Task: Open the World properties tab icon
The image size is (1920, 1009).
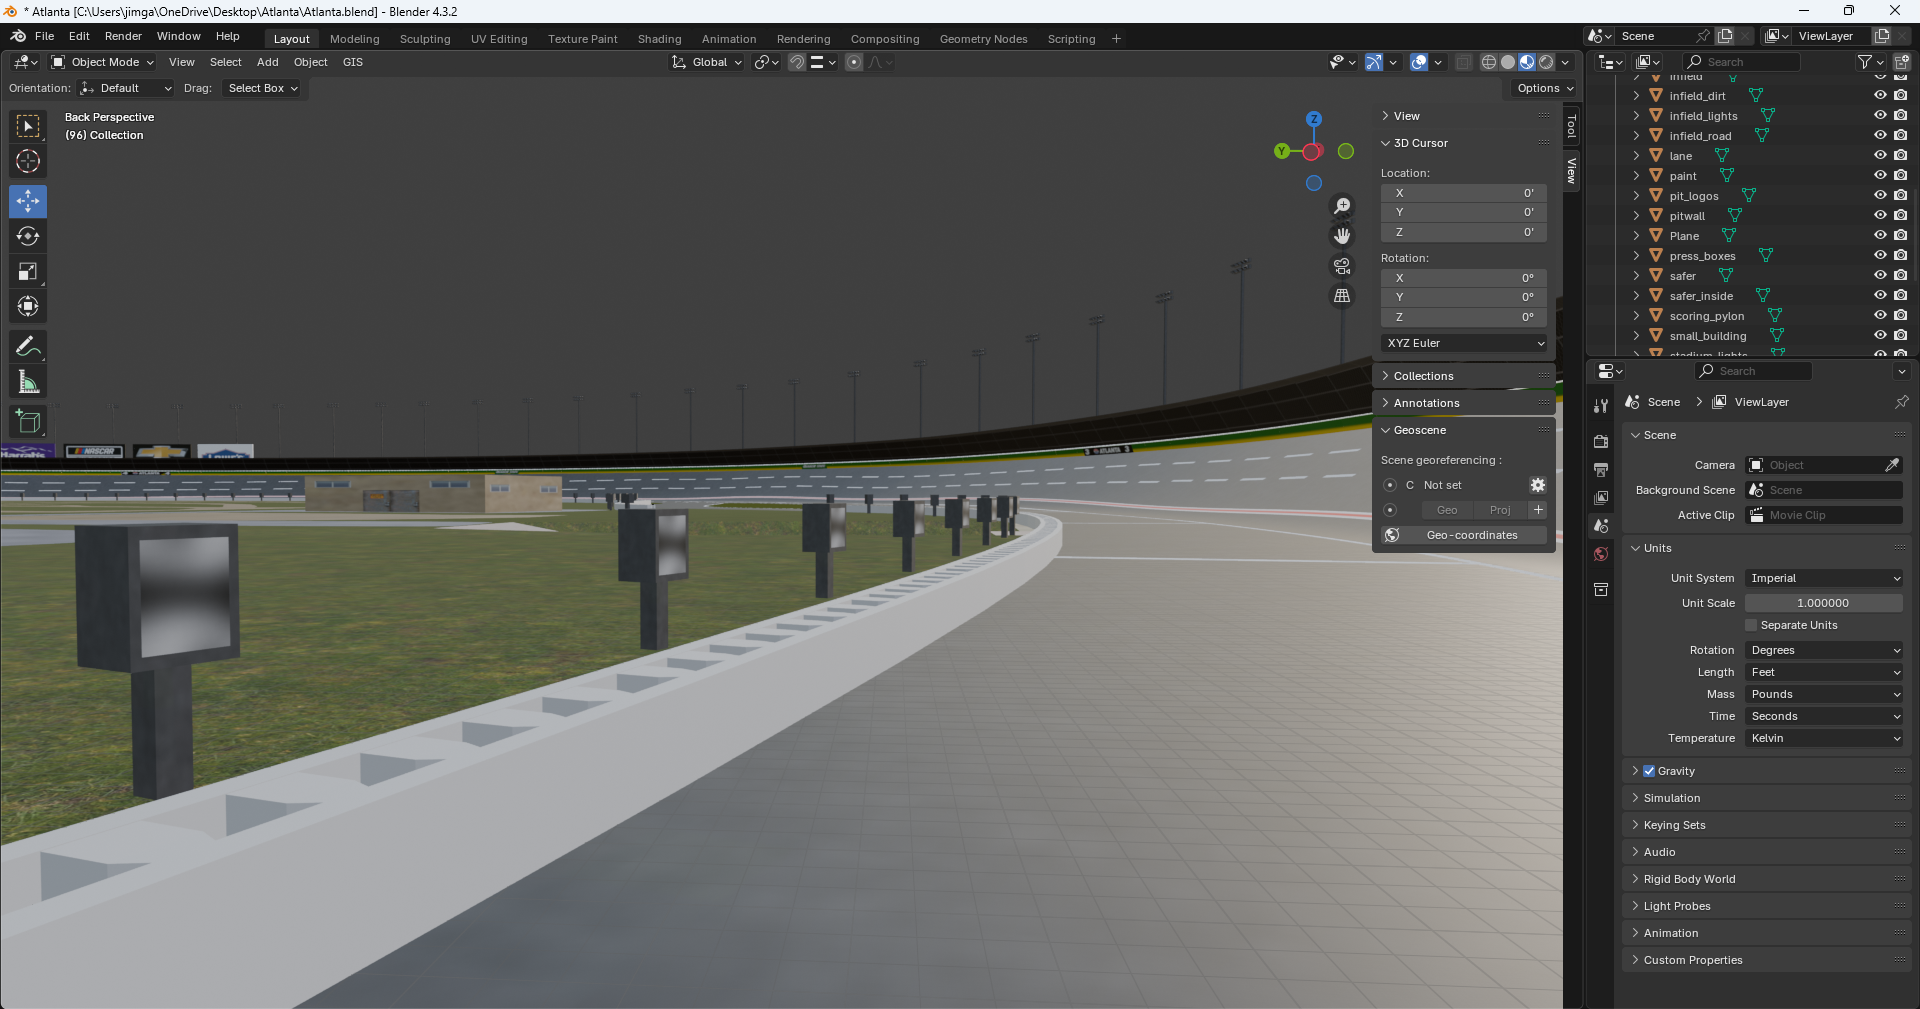Action: pos(1601,554)
